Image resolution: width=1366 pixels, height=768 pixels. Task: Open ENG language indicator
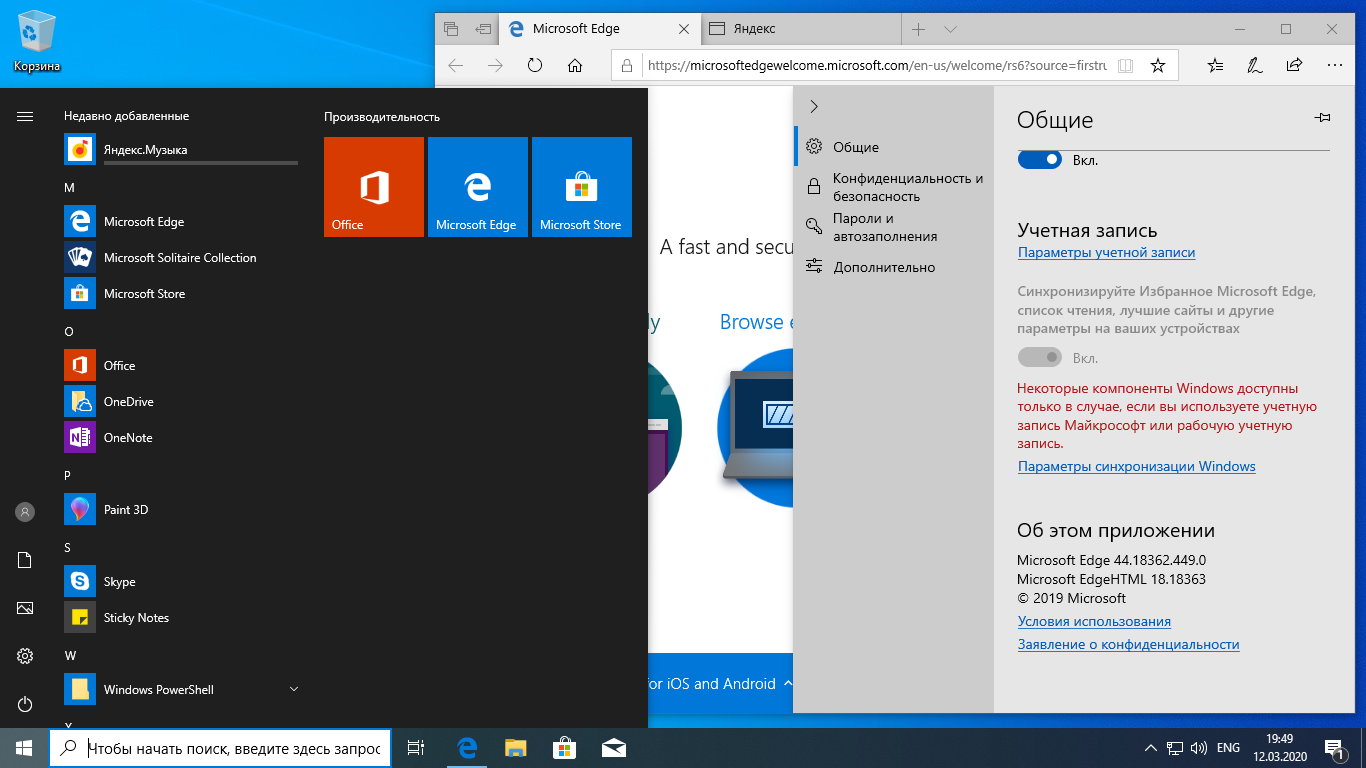[x=1228, y=748]
